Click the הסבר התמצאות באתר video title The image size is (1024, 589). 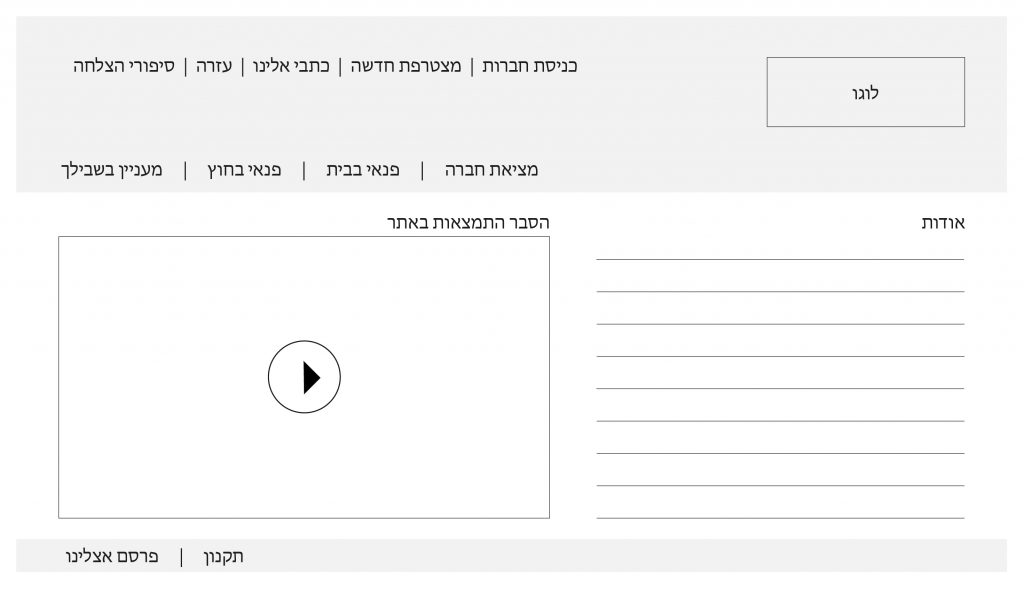click(x=468, y=222)
